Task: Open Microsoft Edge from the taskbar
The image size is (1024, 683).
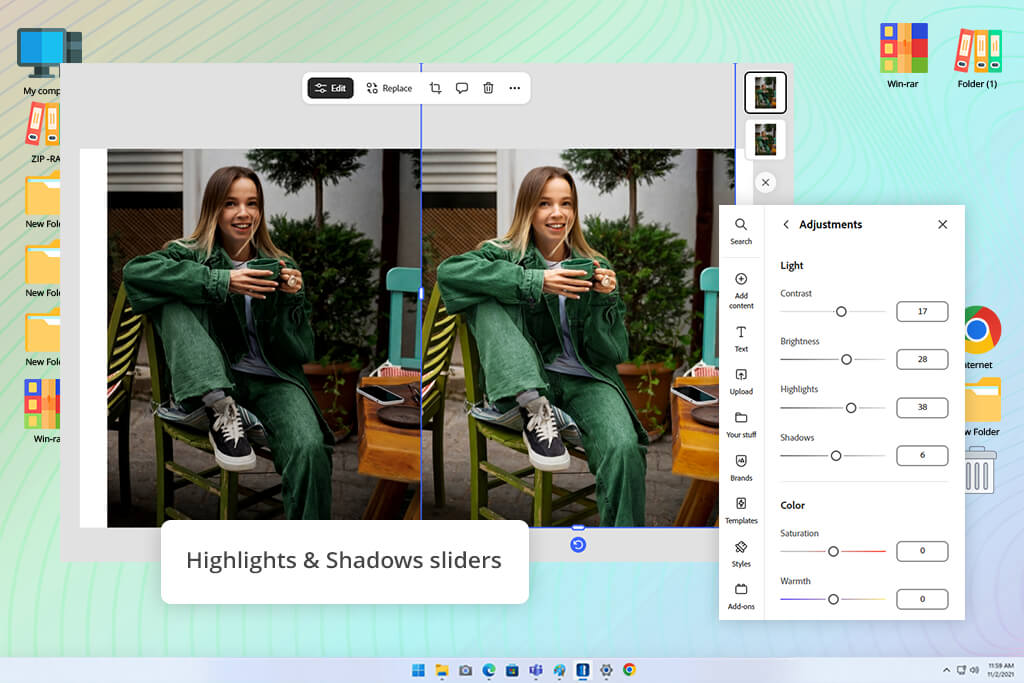Action: point(488,670)
